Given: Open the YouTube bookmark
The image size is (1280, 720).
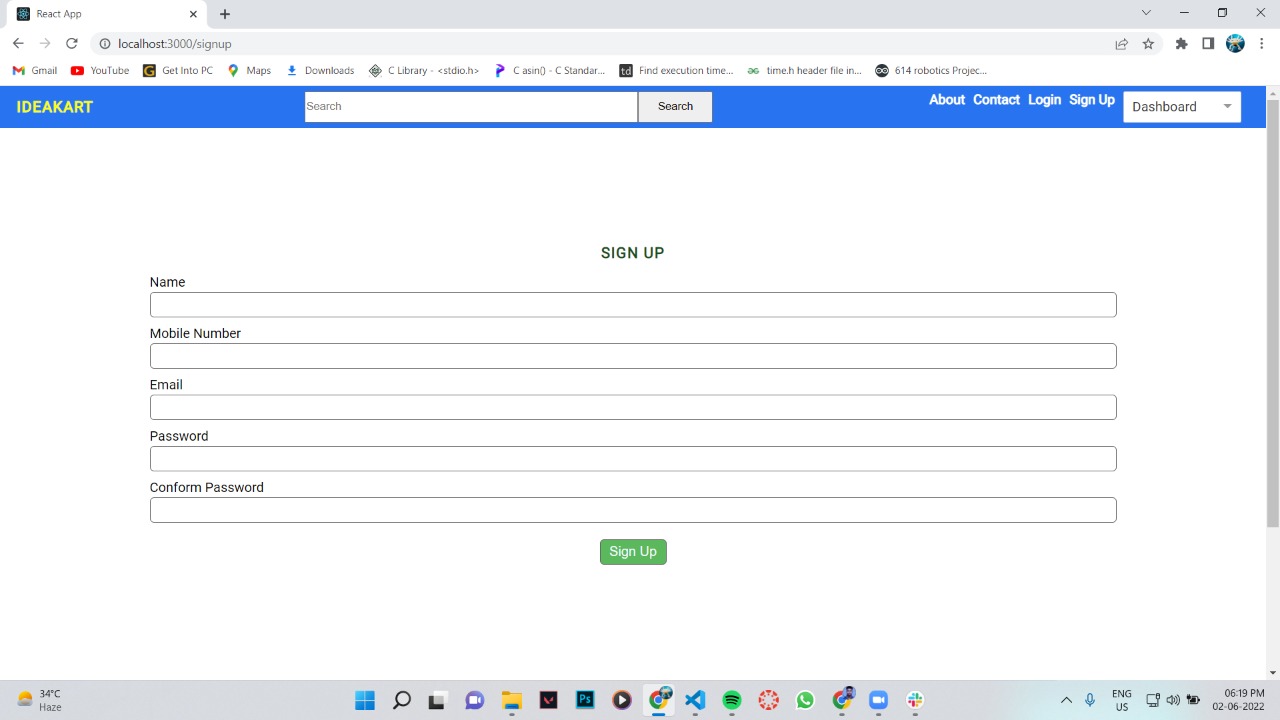Looking at the screenshot, I should tap(99, 70).
